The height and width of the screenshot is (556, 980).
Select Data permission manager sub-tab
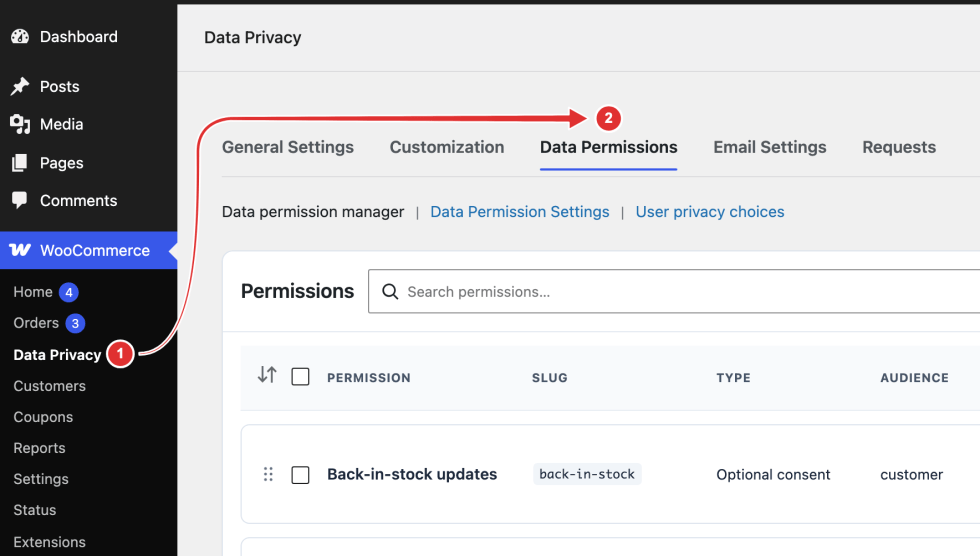[312, 212]
